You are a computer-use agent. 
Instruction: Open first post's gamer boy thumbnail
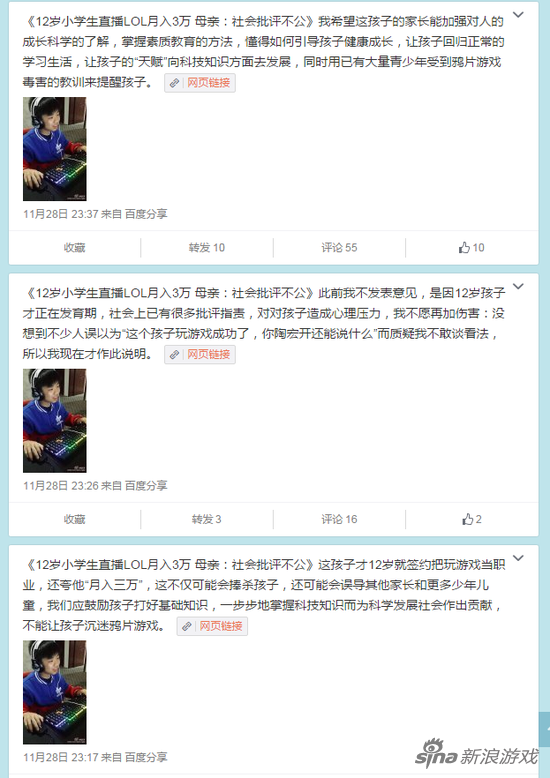55,149
